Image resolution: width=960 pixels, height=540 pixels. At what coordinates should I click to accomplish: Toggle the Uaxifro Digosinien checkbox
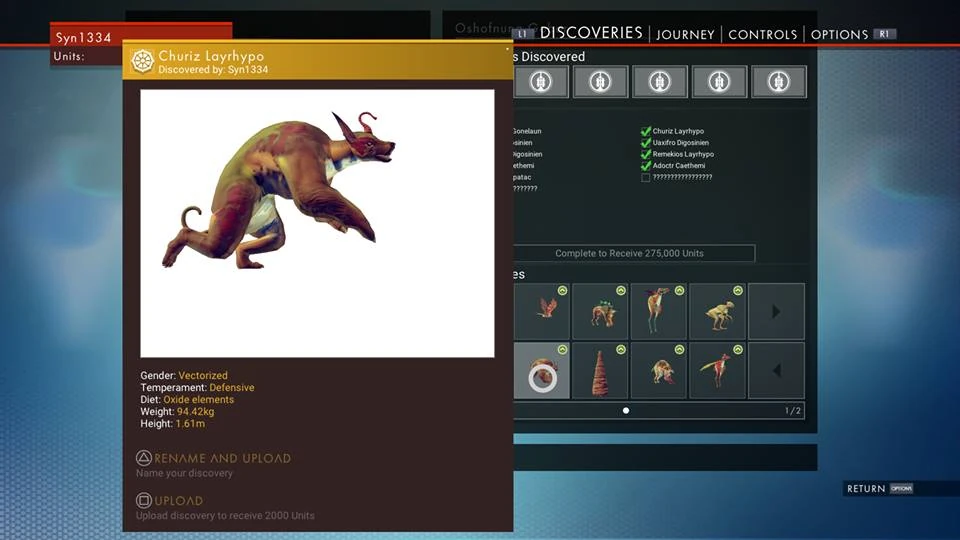coord(645,143)
